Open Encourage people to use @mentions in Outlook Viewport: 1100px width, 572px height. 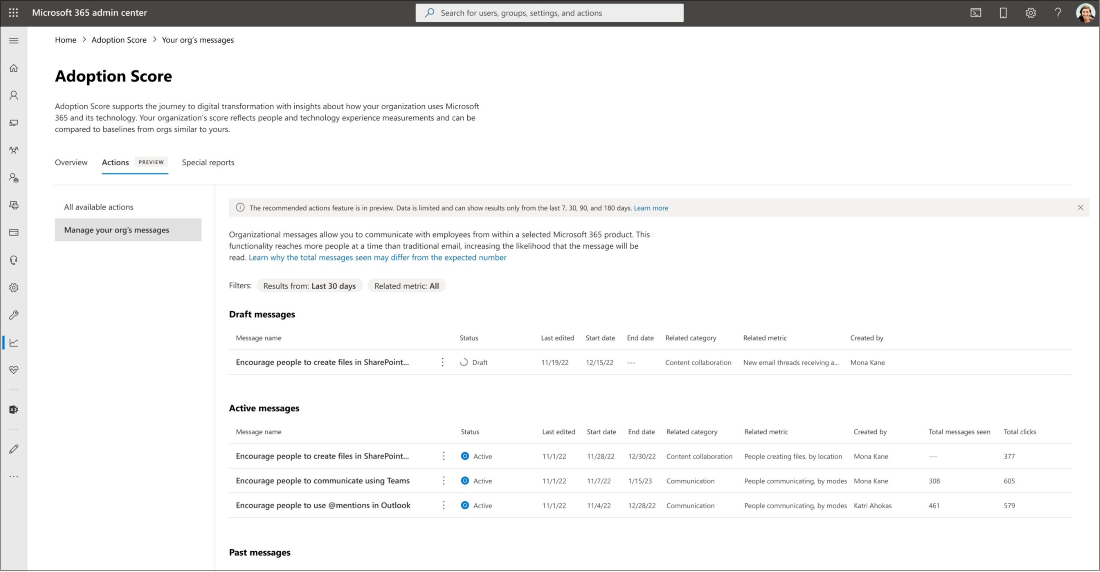[323, 505]
